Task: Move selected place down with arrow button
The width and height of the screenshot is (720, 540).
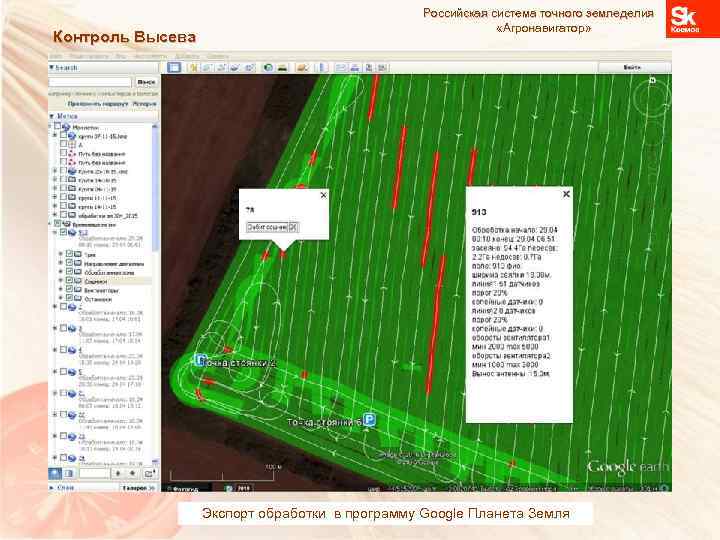Action: click(x=133, y=473)
